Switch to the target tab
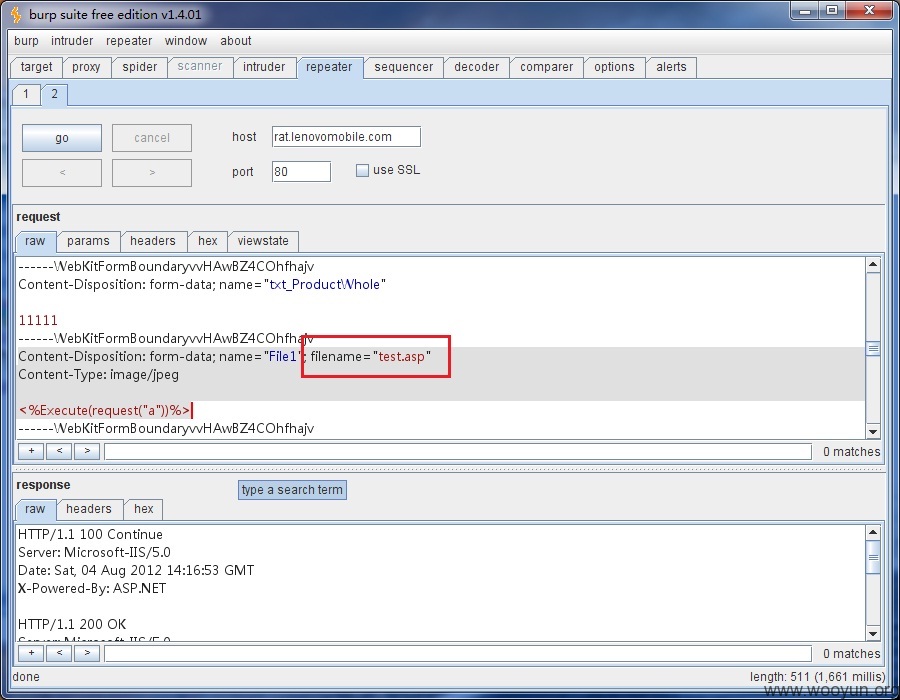Image resolution: width=900 pixels, height=700 pixels. pyautogui.click(x=36, y=67)
